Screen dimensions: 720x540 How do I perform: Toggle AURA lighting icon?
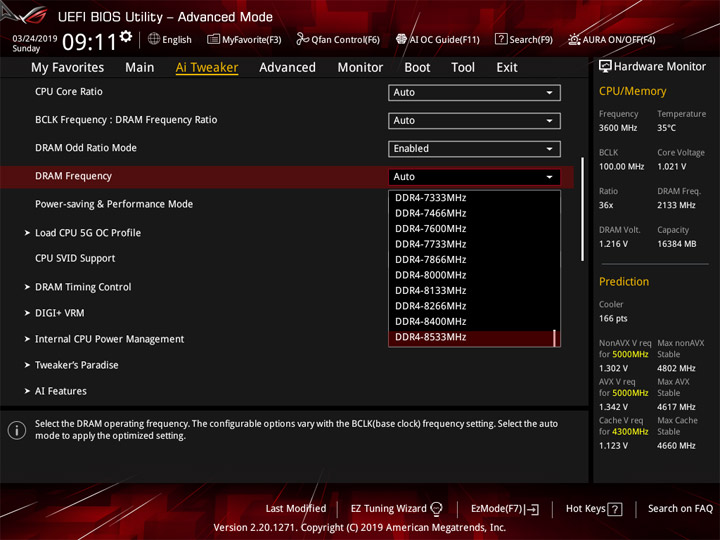[x=574, y=39]
